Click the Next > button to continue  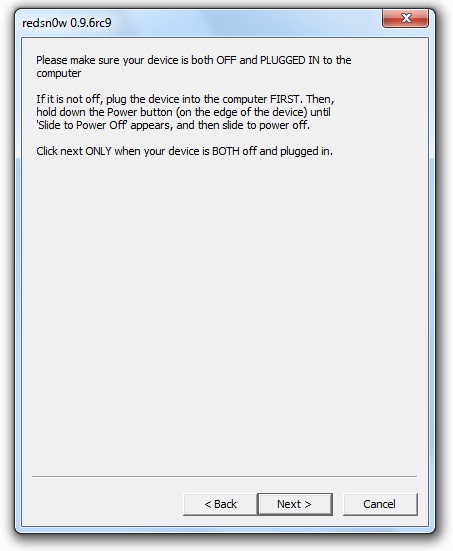[295, 504]
